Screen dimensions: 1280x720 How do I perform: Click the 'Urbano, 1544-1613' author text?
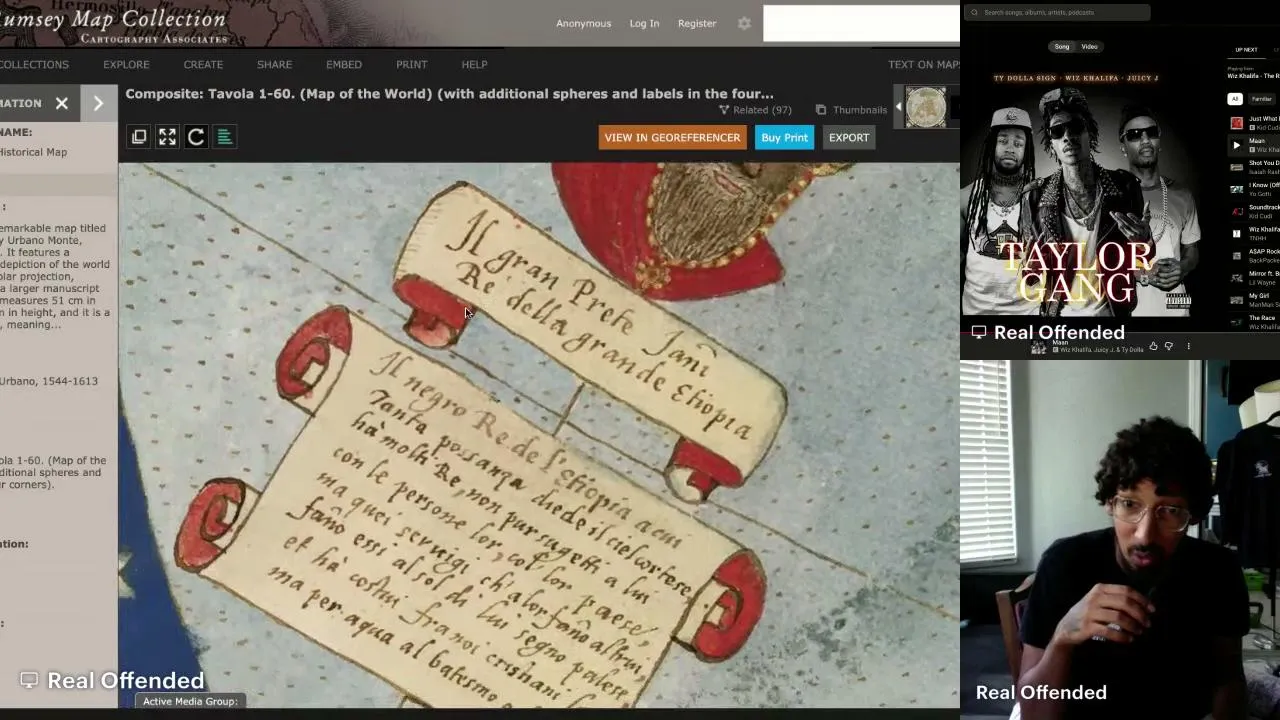pos(49,381)
